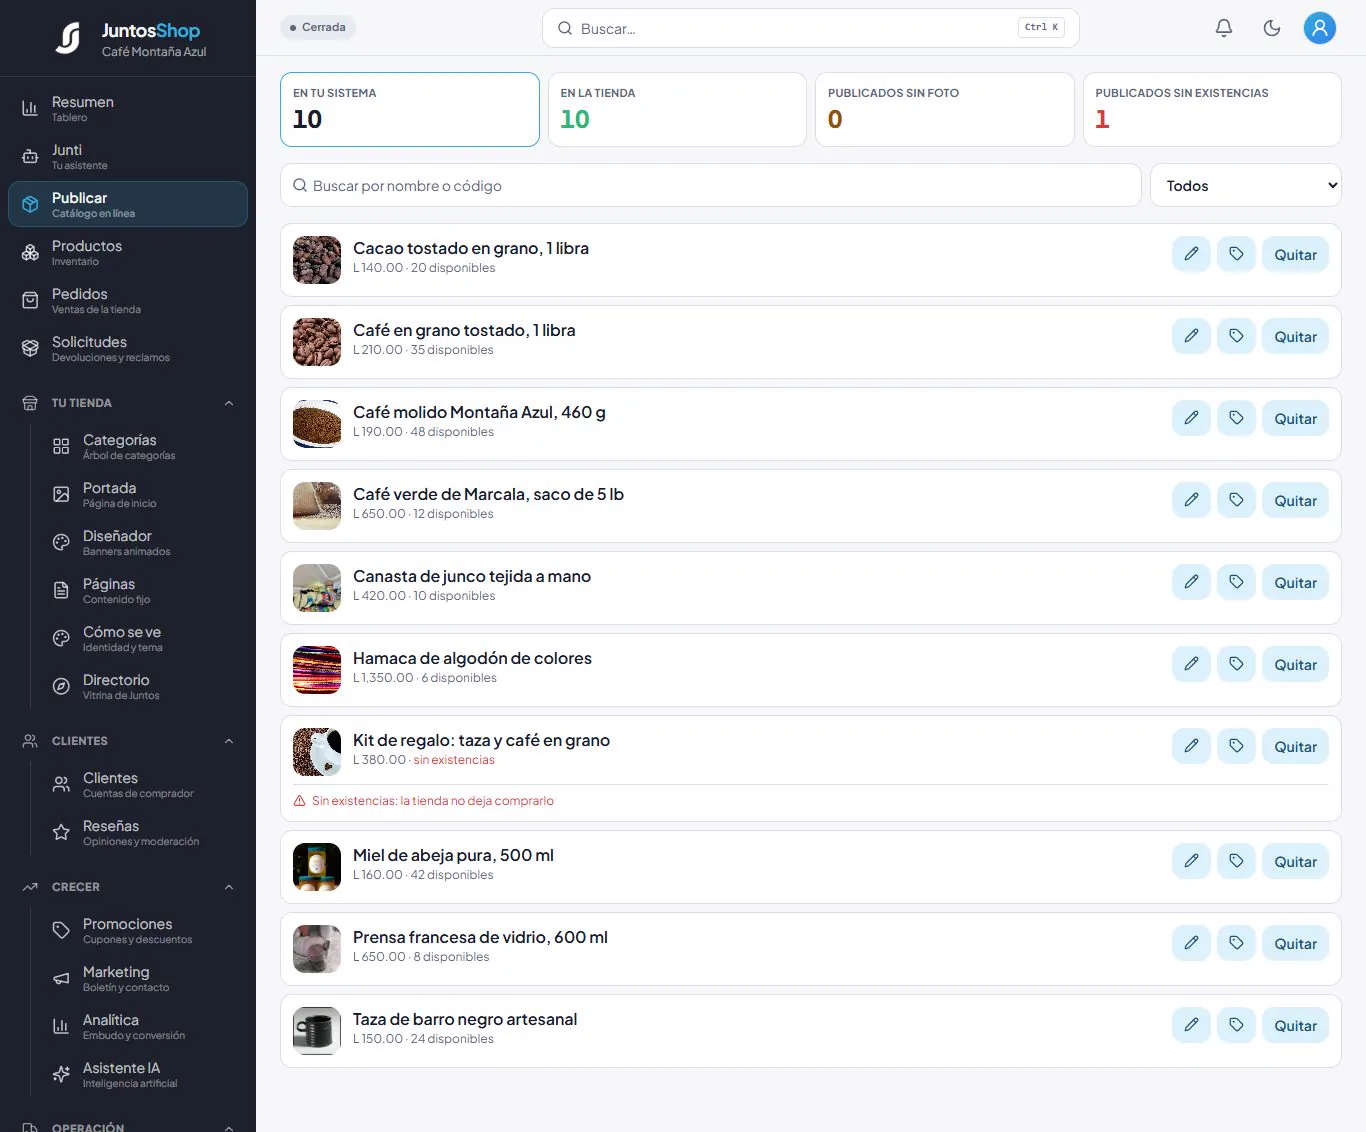
Task: Toggle dark mode moon icon
Action: (1272, 28)
